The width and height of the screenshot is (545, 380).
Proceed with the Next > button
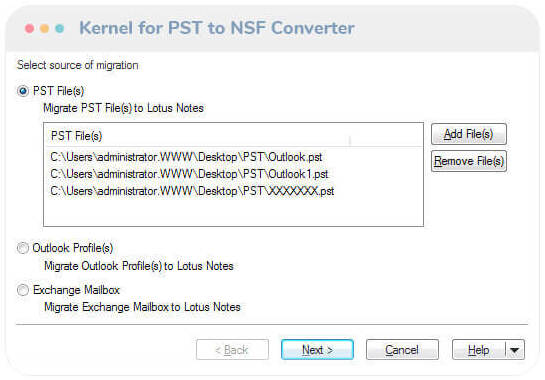click(317, 350)
